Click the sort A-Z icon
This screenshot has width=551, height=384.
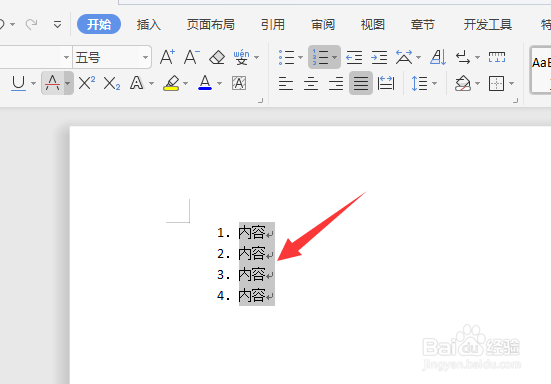tap(438, 57)
